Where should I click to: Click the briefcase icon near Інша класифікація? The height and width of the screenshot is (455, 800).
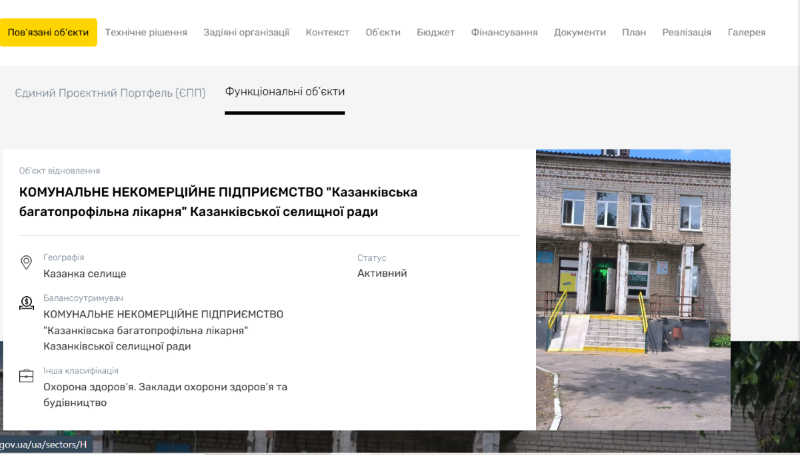26,376
